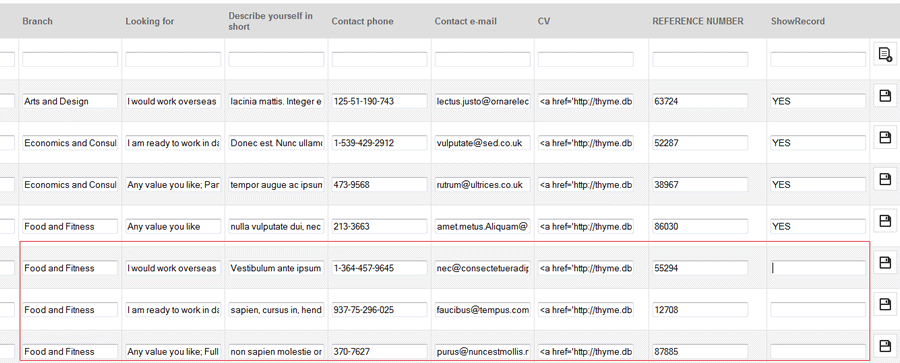Edit the email field rutrum@ultrices.co.uk
This screenshot has width=900, height=363.
tap(483, 184)
